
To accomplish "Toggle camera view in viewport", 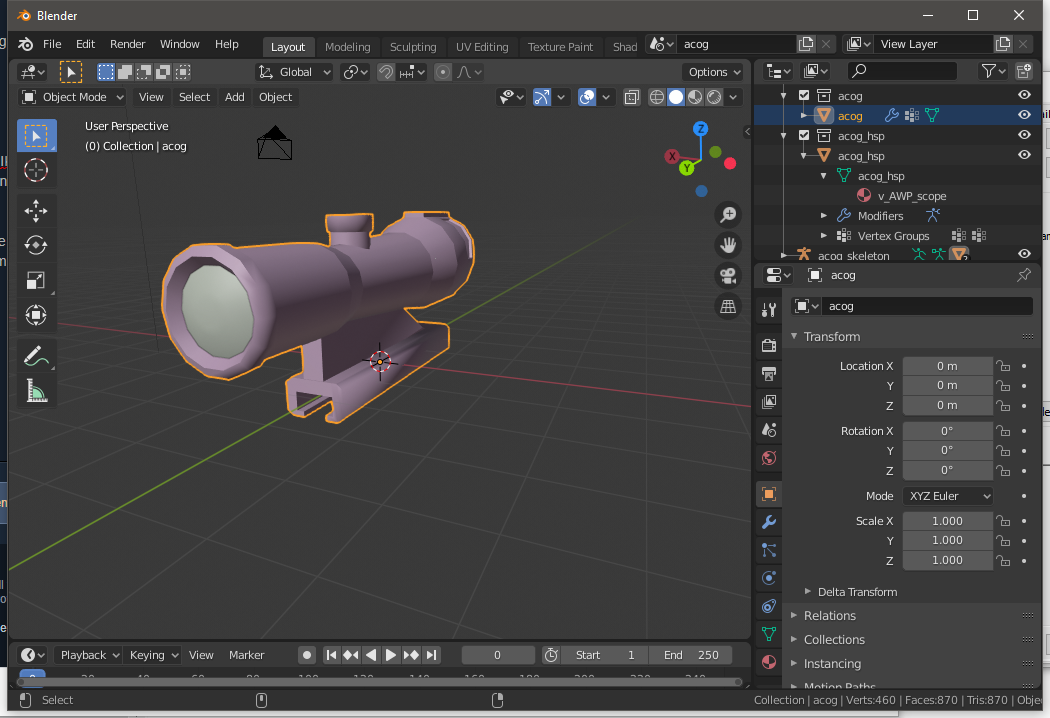I will point(728,276).
